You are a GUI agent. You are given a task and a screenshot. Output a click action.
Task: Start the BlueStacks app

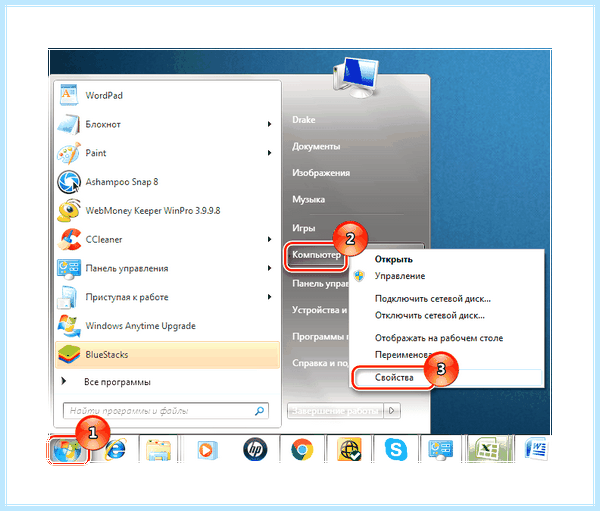167,355
